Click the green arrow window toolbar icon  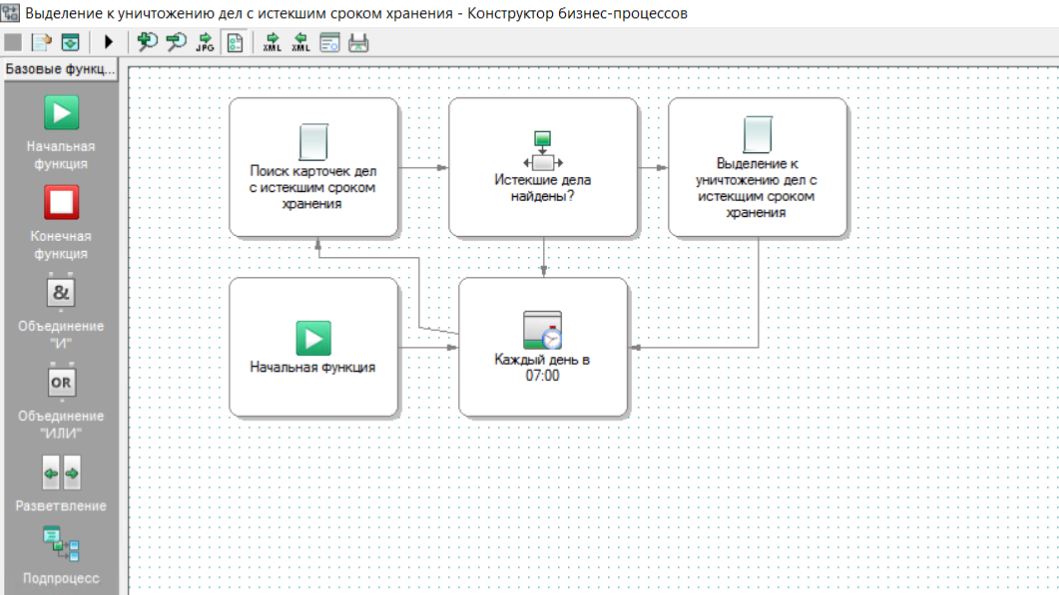coord(69,42)
